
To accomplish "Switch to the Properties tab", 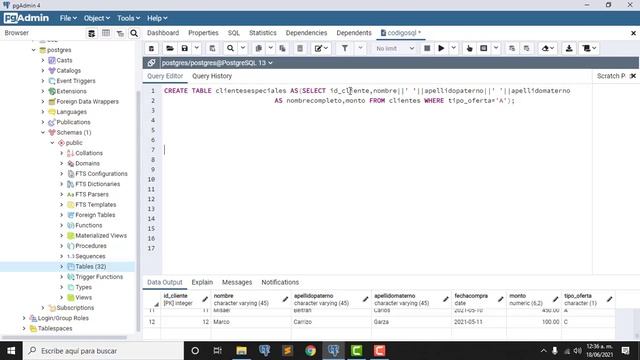I will tap(203, 33).
